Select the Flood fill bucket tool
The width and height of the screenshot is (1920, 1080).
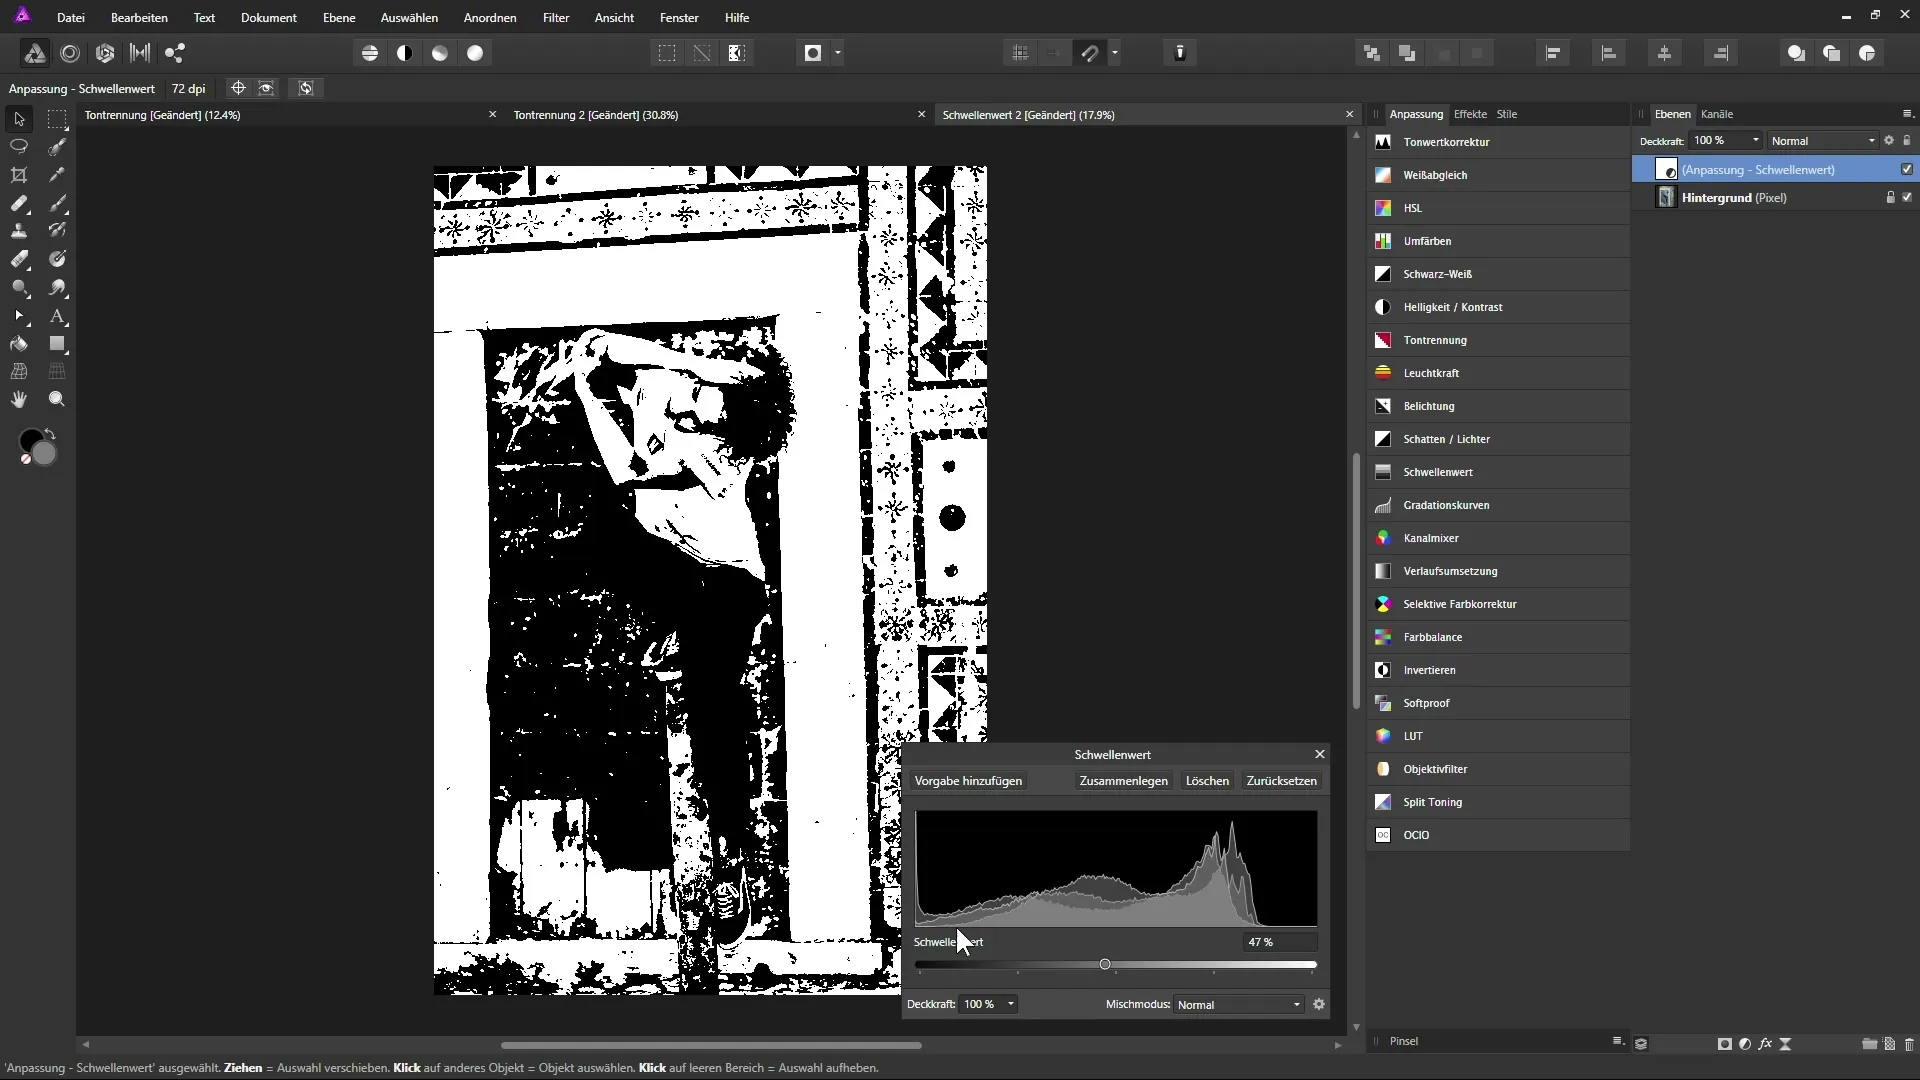(x=19, y=344)
